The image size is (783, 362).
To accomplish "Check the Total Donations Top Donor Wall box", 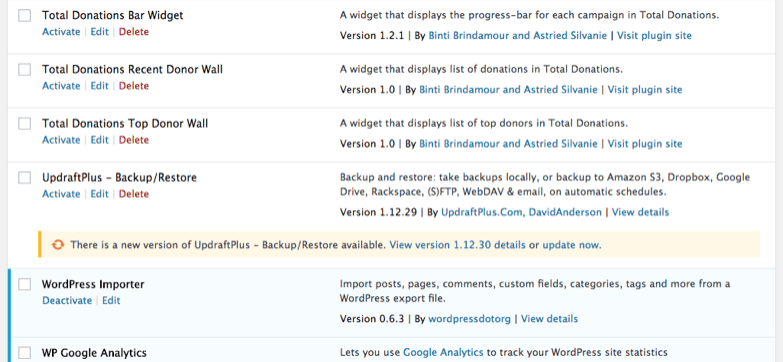I will [x=24, y=123].
